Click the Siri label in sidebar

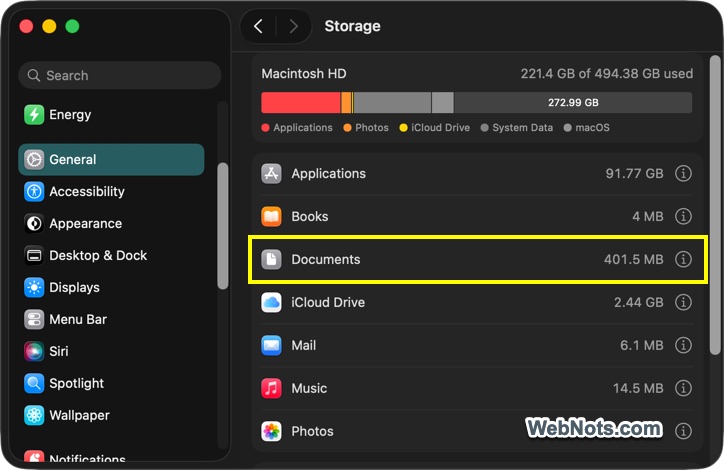(59, 351)
